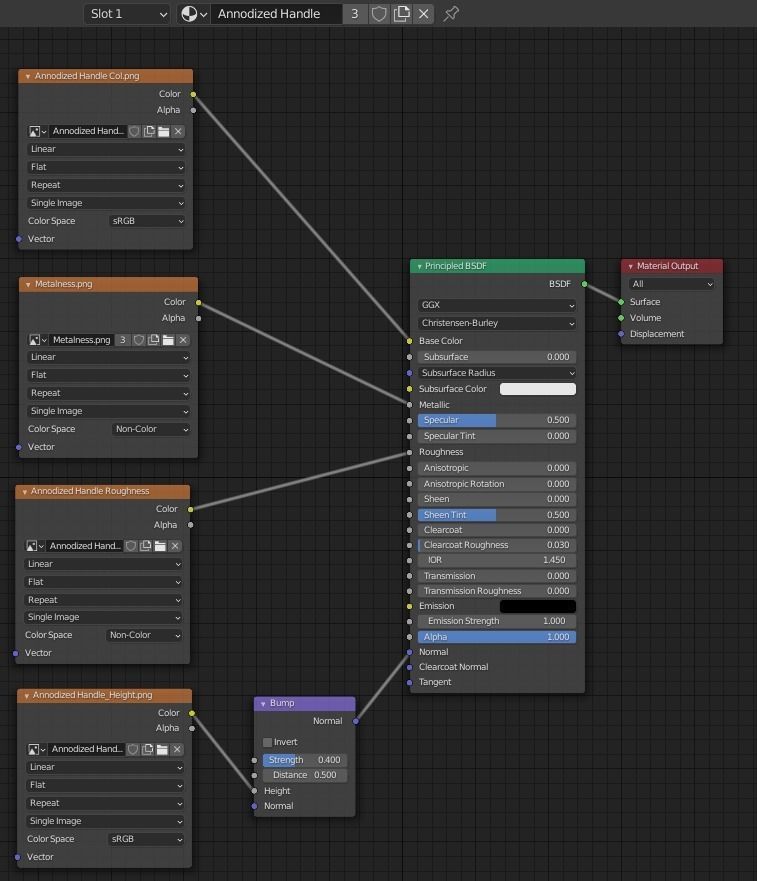Collapse the Principled BSDF node
Viewport: 757px width, 881px height.
tap(419, 266)
